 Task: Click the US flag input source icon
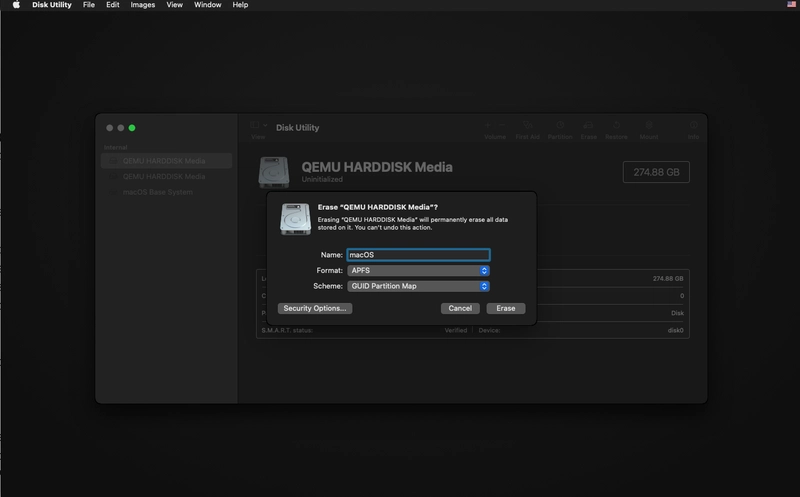(x=791, y=5)
